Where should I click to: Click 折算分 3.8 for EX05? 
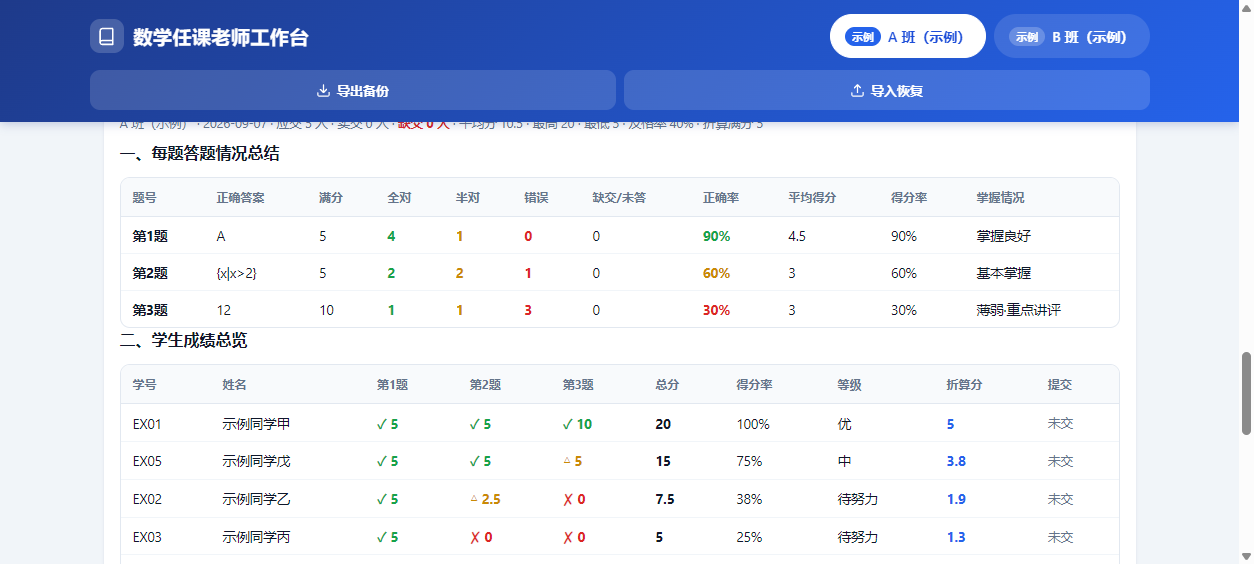(x=956, y=461)
